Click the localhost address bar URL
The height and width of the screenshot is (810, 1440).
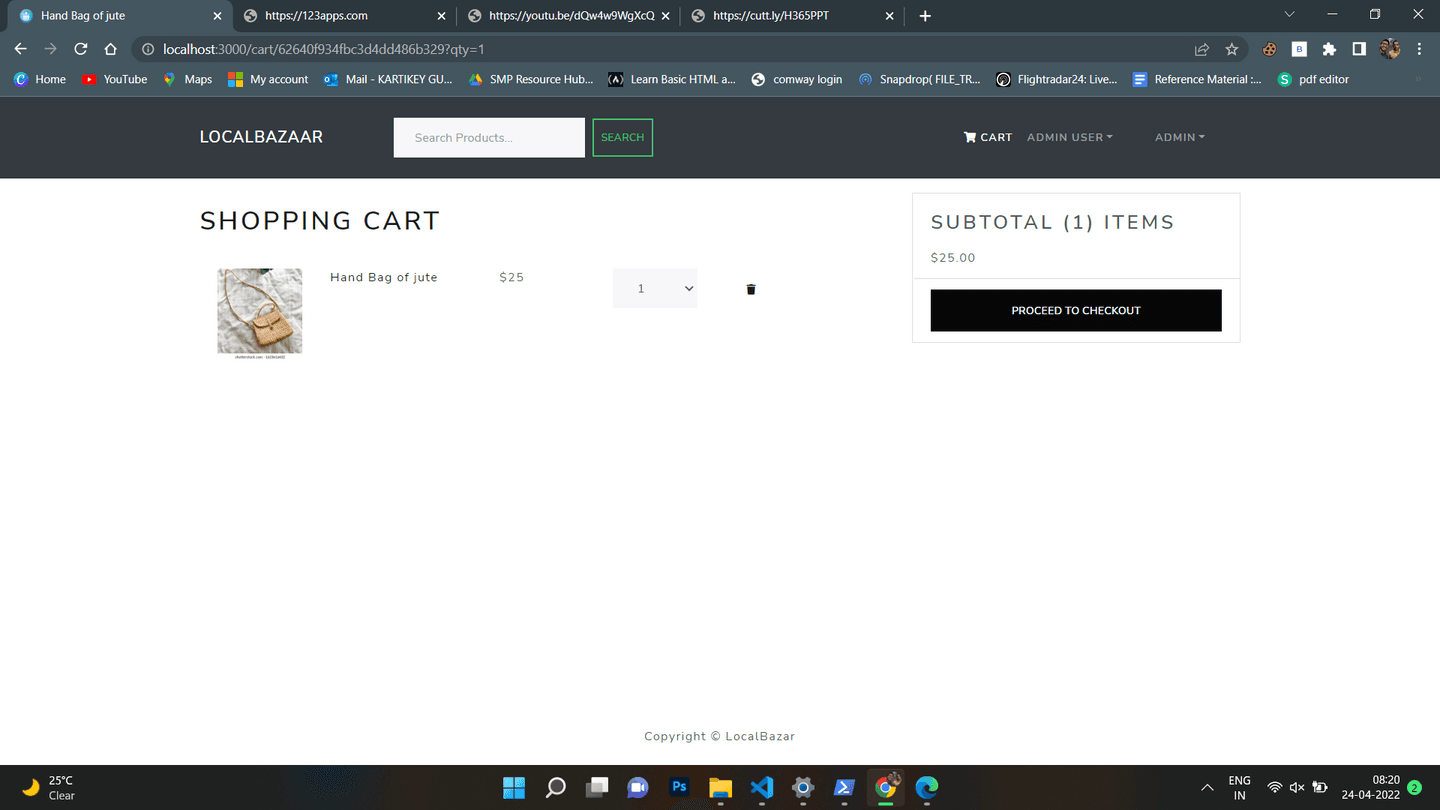tap(324, 49)
